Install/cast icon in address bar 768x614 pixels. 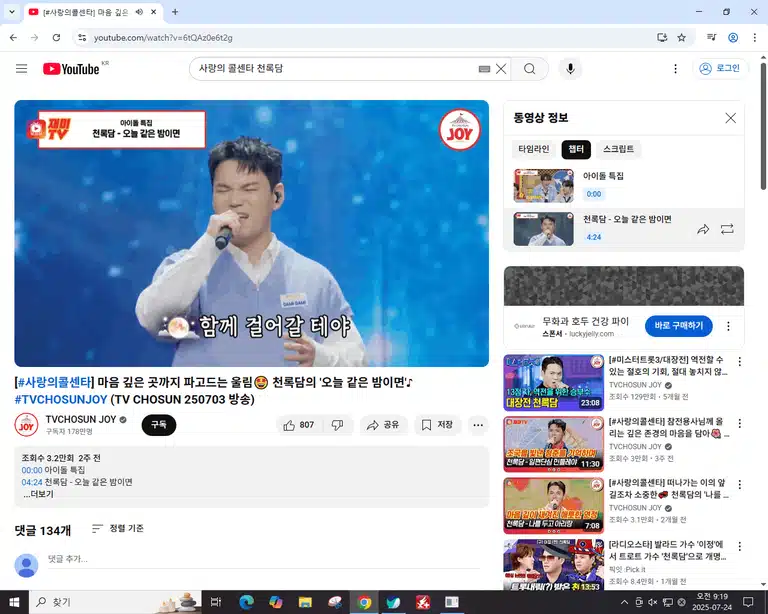tap(662, 38)
